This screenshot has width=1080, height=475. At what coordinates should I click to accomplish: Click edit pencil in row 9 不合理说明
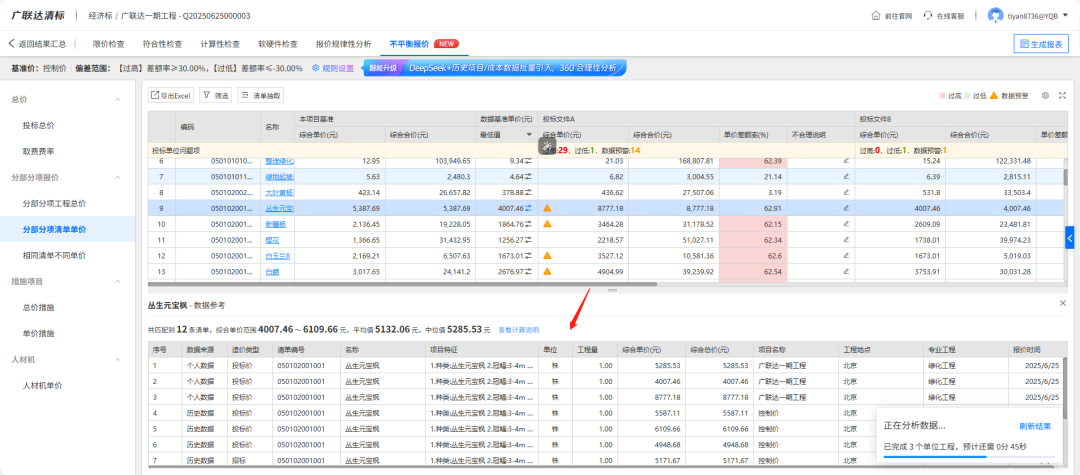[x=845, y=208]
